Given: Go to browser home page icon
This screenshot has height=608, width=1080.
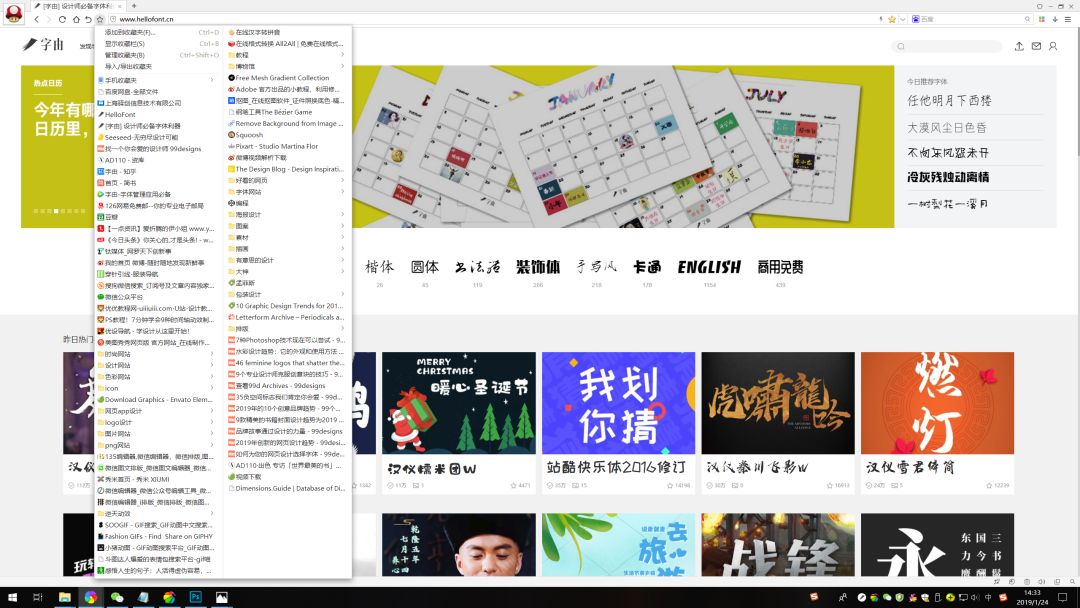Looking at the screenshot, I should coord(75,19).
